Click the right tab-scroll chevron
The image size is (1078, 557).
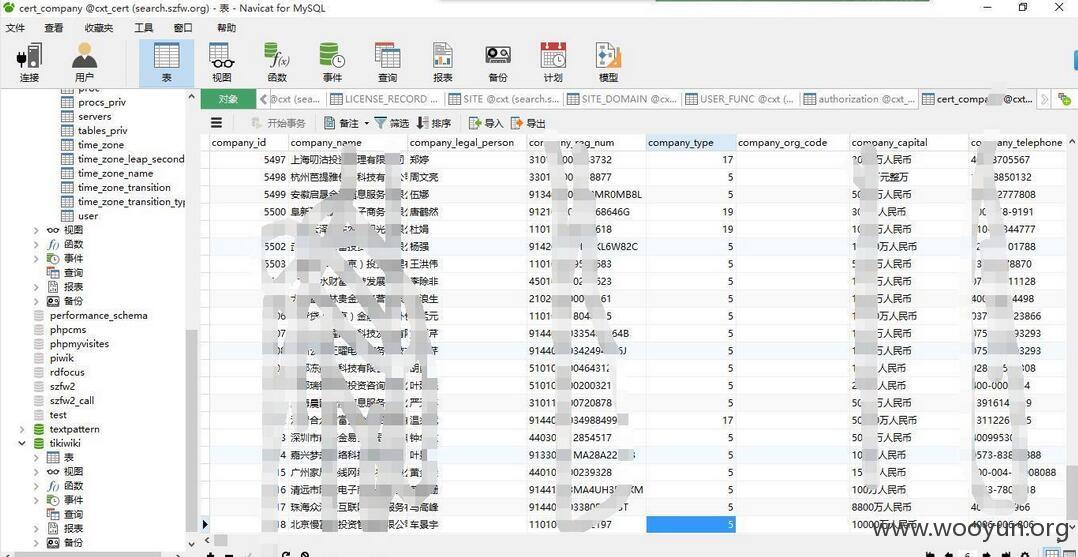[1044, 99]
